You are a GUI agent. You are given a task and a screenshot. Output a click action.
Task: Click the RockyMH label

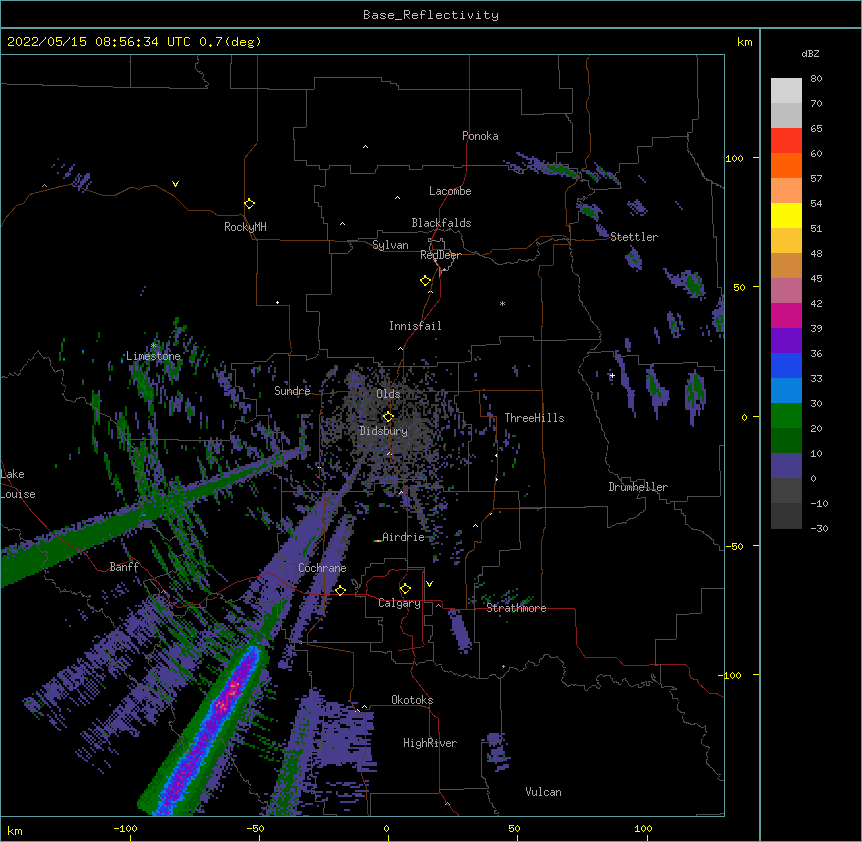pos(245,227)
